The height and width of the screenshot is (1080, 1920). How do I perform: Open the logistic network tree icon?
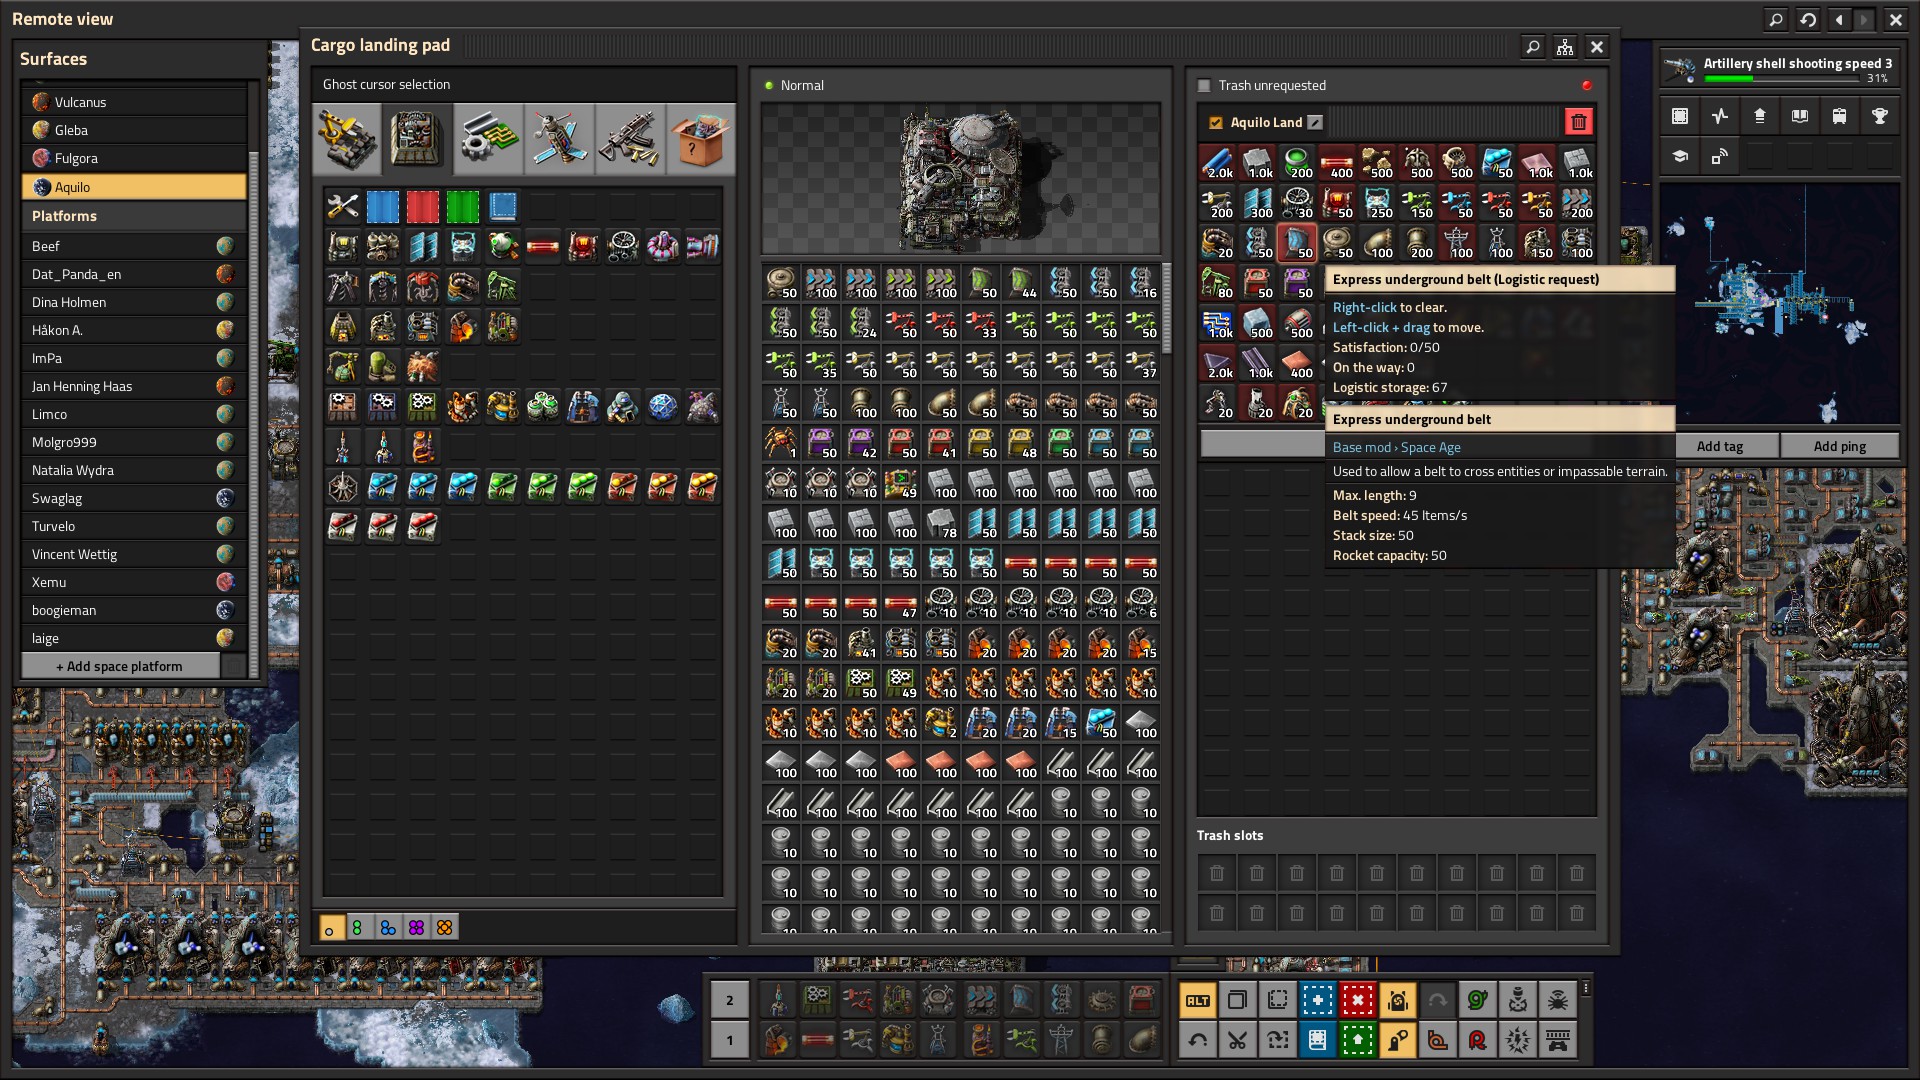1565,47
